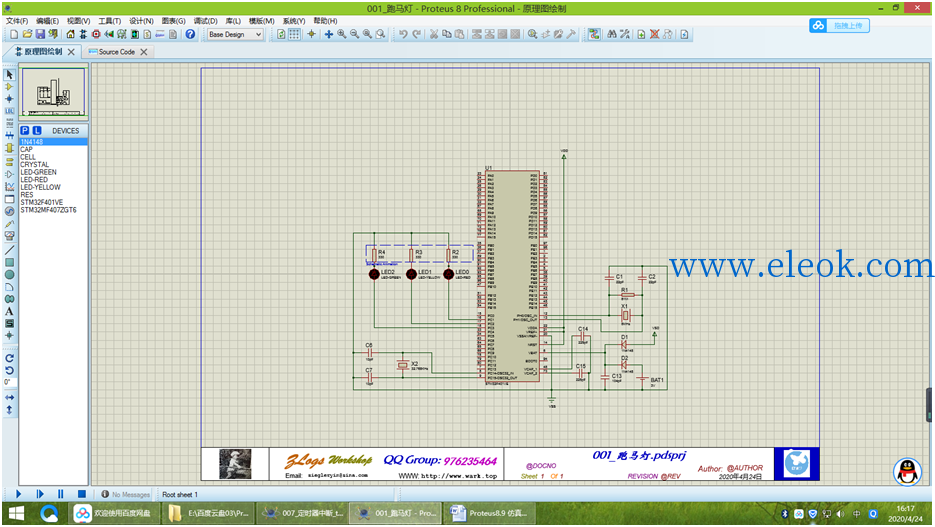This screenshot has height=527, width=935.
Task: Open the help question mark icon
Action: click(190, 34)
